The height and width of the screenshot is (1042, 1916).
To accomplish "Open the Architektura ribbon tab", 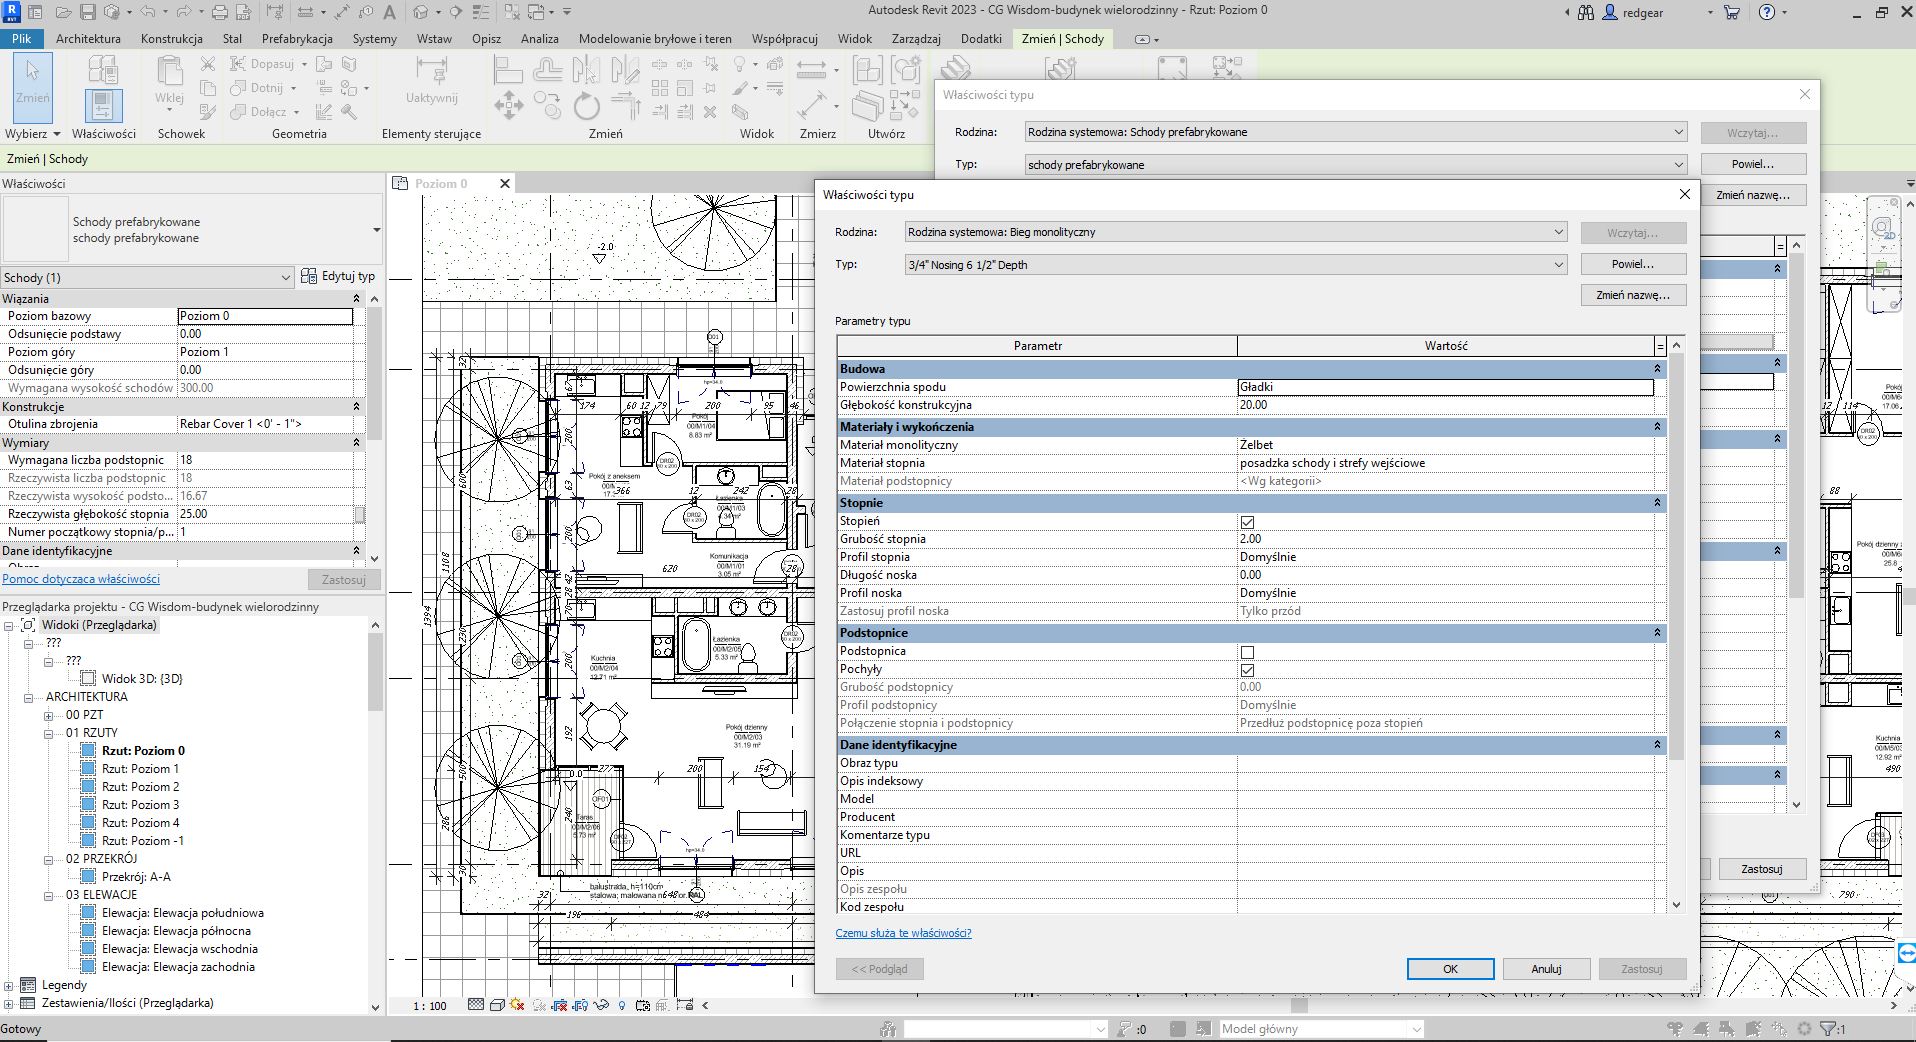I will tap(88, 39).
